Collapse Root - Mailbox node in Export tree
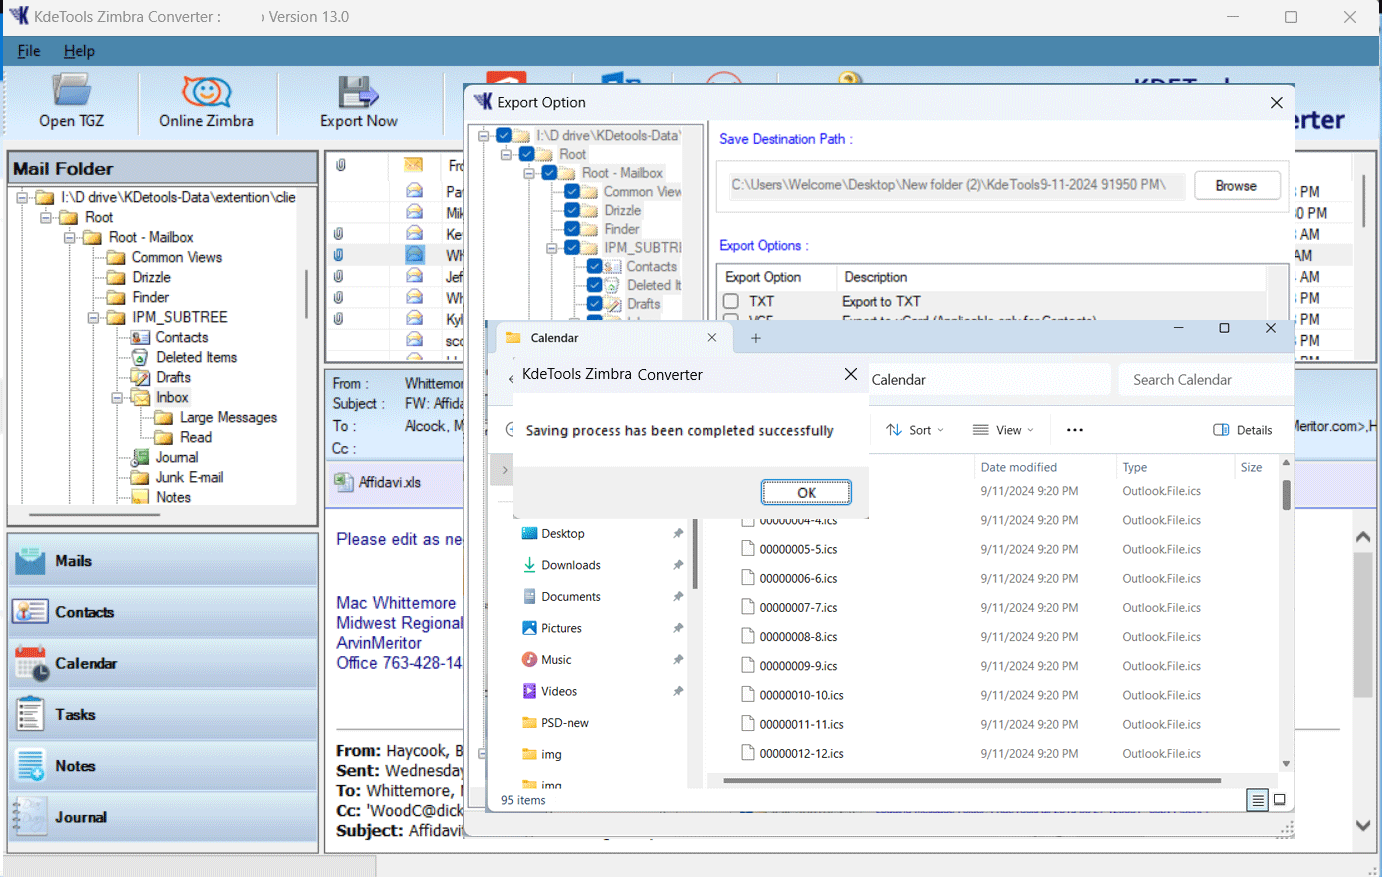 coord(529,173)
